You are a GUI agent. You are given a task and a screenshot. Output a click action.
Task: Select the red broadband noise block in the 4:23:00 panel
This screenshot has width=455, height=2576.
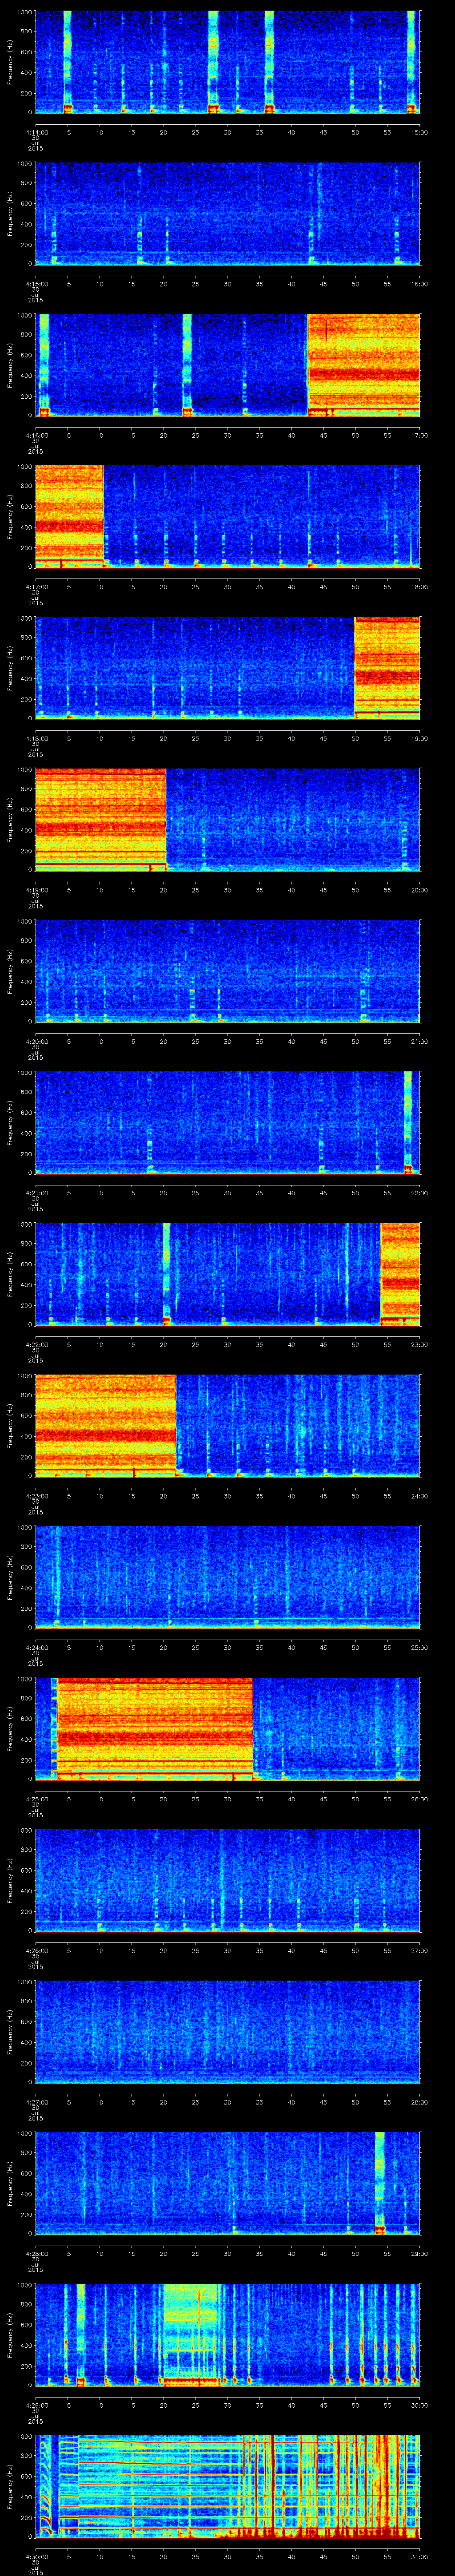106,1425
